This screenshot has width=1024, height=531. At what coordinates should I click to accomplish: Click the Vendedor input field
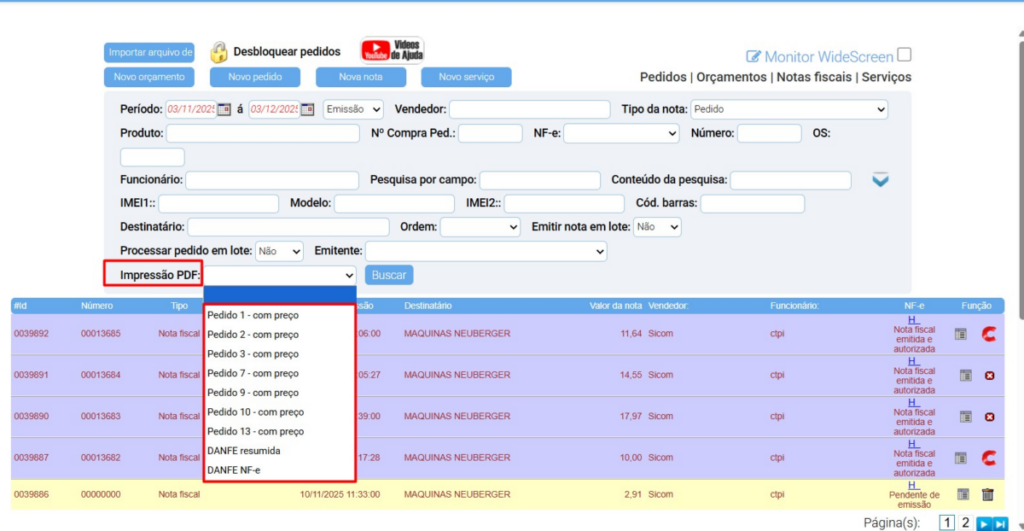[x=530, y=109]
